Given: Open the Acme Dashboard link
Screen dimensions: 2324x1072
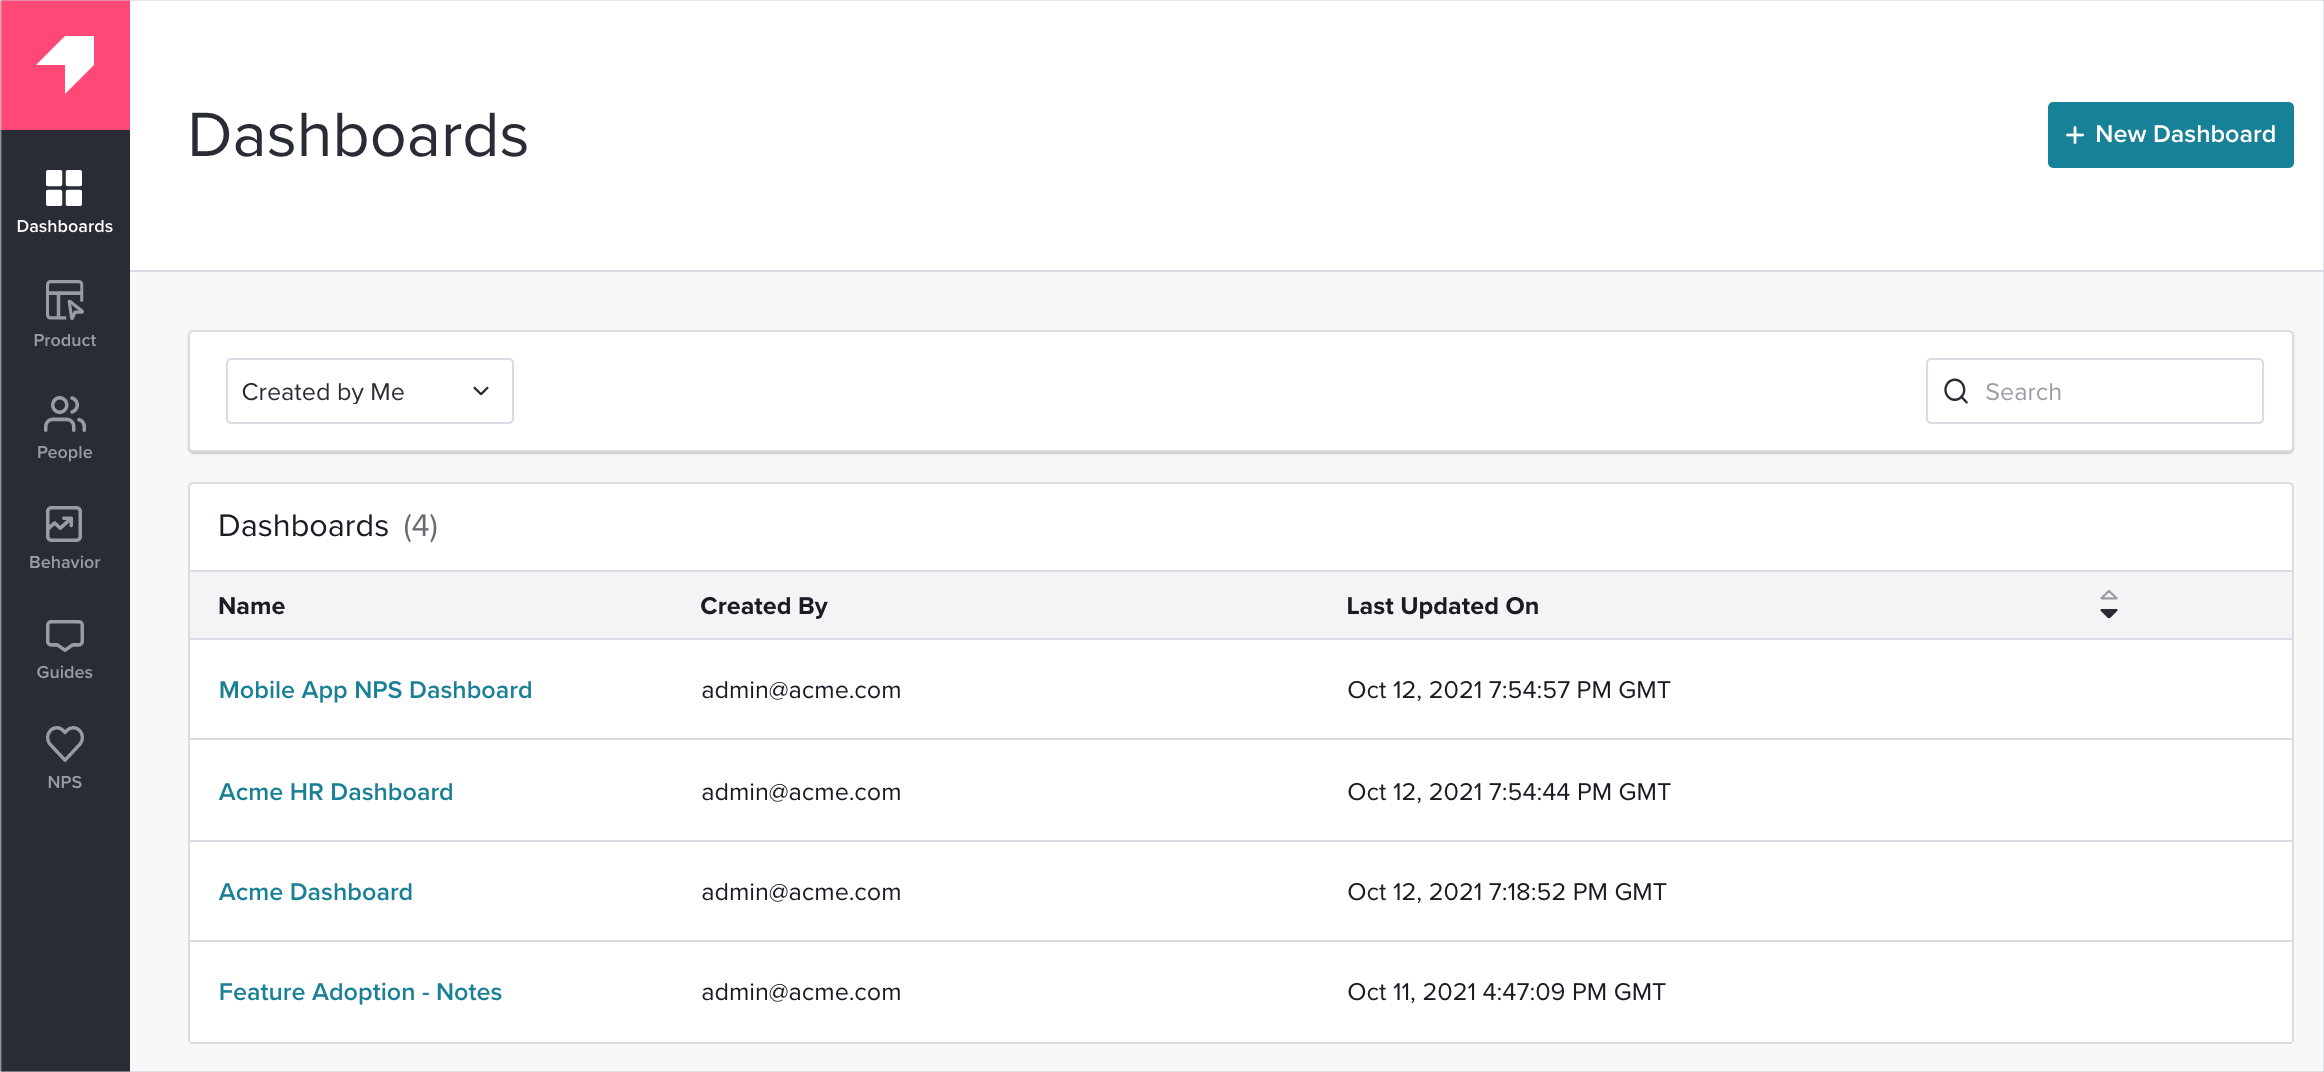Looking at the screenshot, I should coord(316,892).
